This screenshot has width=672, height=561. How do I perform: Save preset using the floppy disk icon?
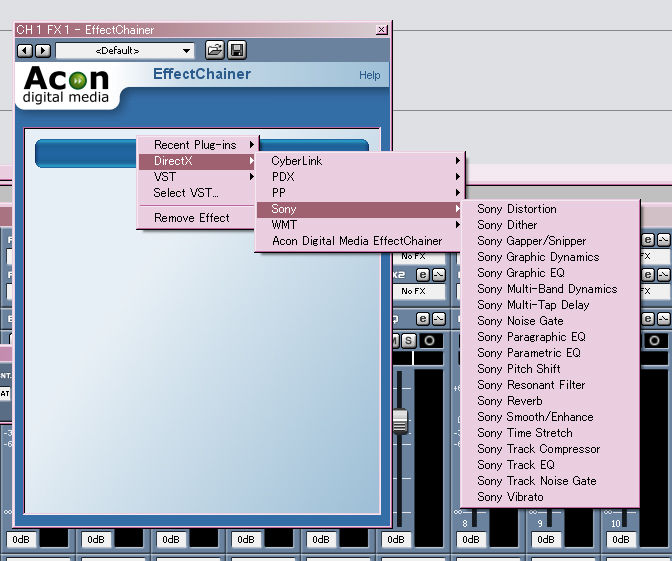(x=237, y=50)
